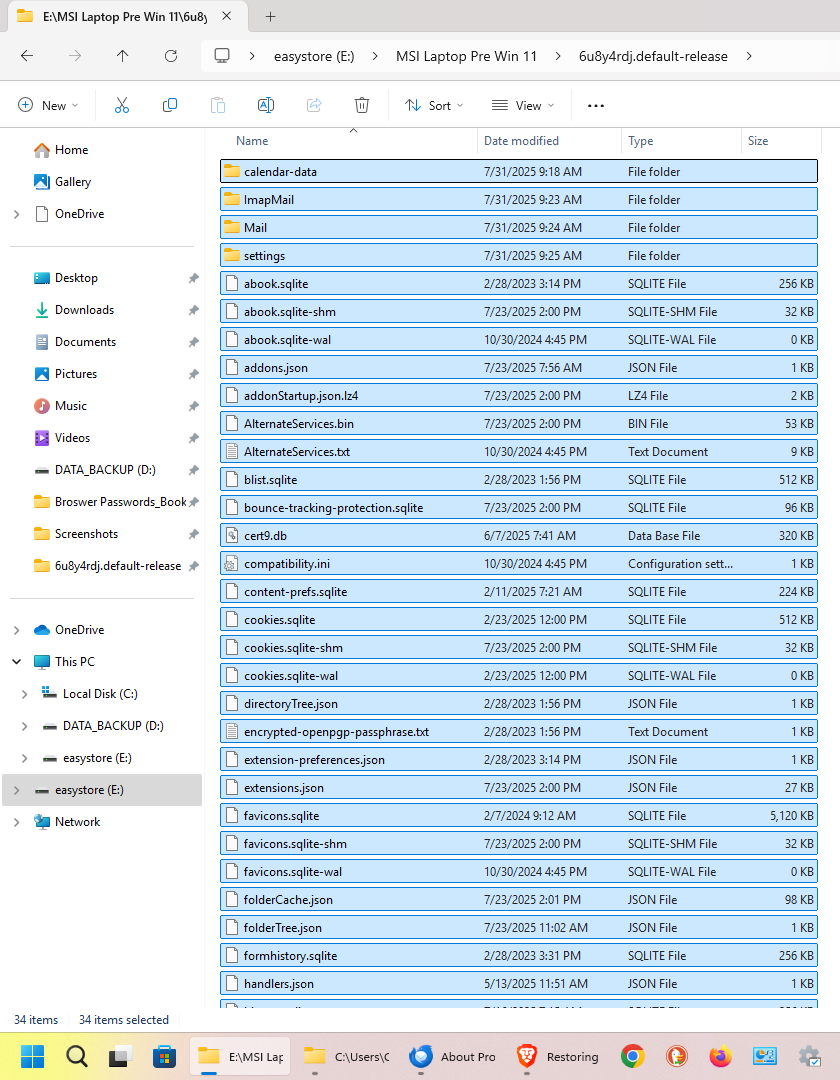Go back with the left arrow

27,56
